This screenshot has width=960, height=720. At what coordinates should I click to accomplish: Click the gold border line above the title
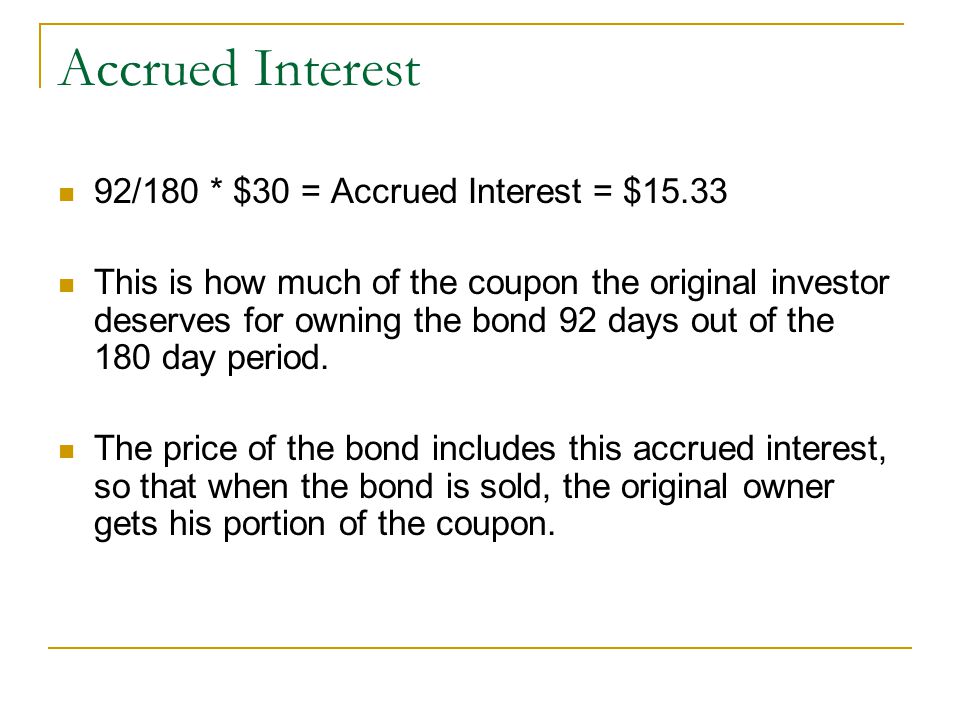(471, 24)
